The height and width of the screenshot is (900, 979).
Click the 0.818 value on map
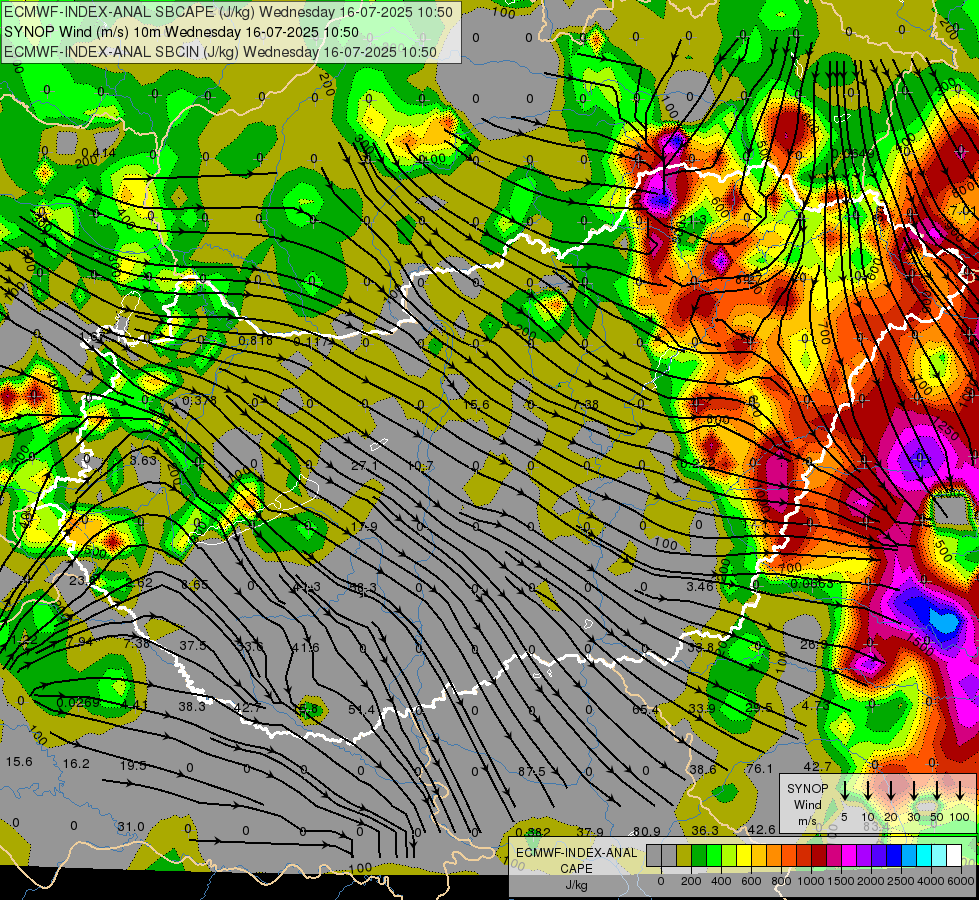coord(255,340)
